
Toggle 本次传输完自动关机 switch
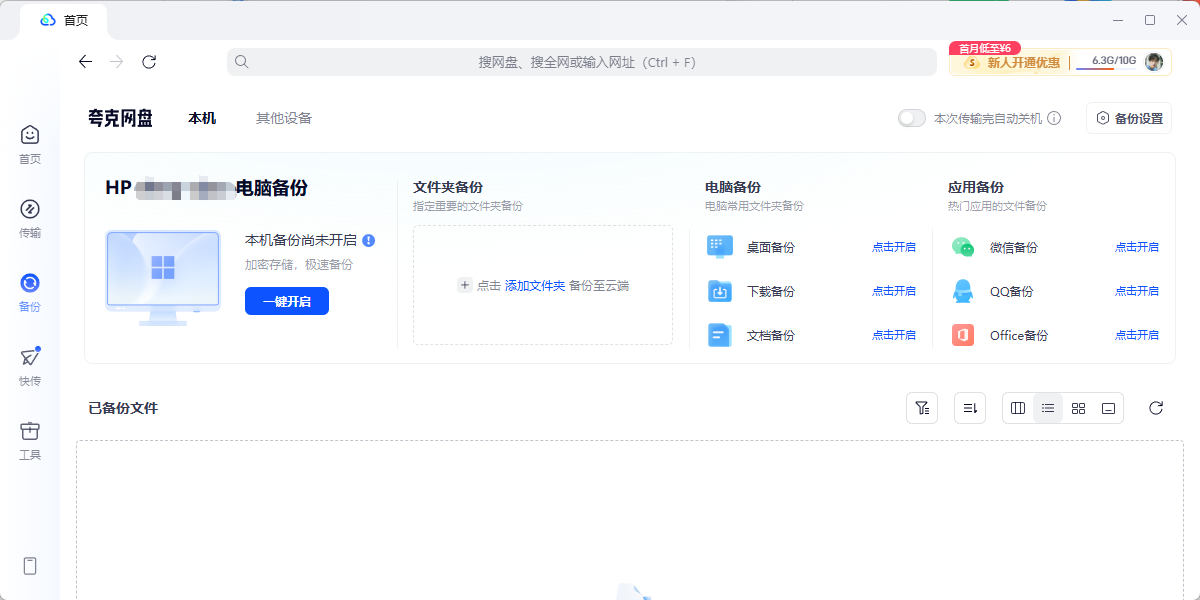click(912, 118)
